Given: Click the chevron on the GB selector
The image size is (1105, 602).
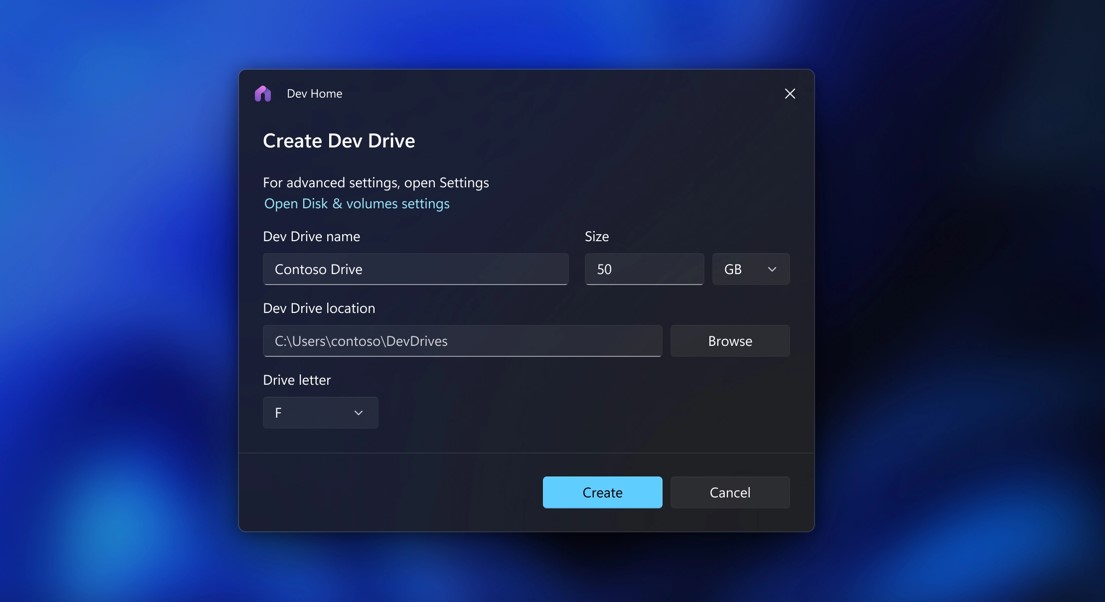Looking at the screenshot, I should pyautogui.click(x=771, y=268).
